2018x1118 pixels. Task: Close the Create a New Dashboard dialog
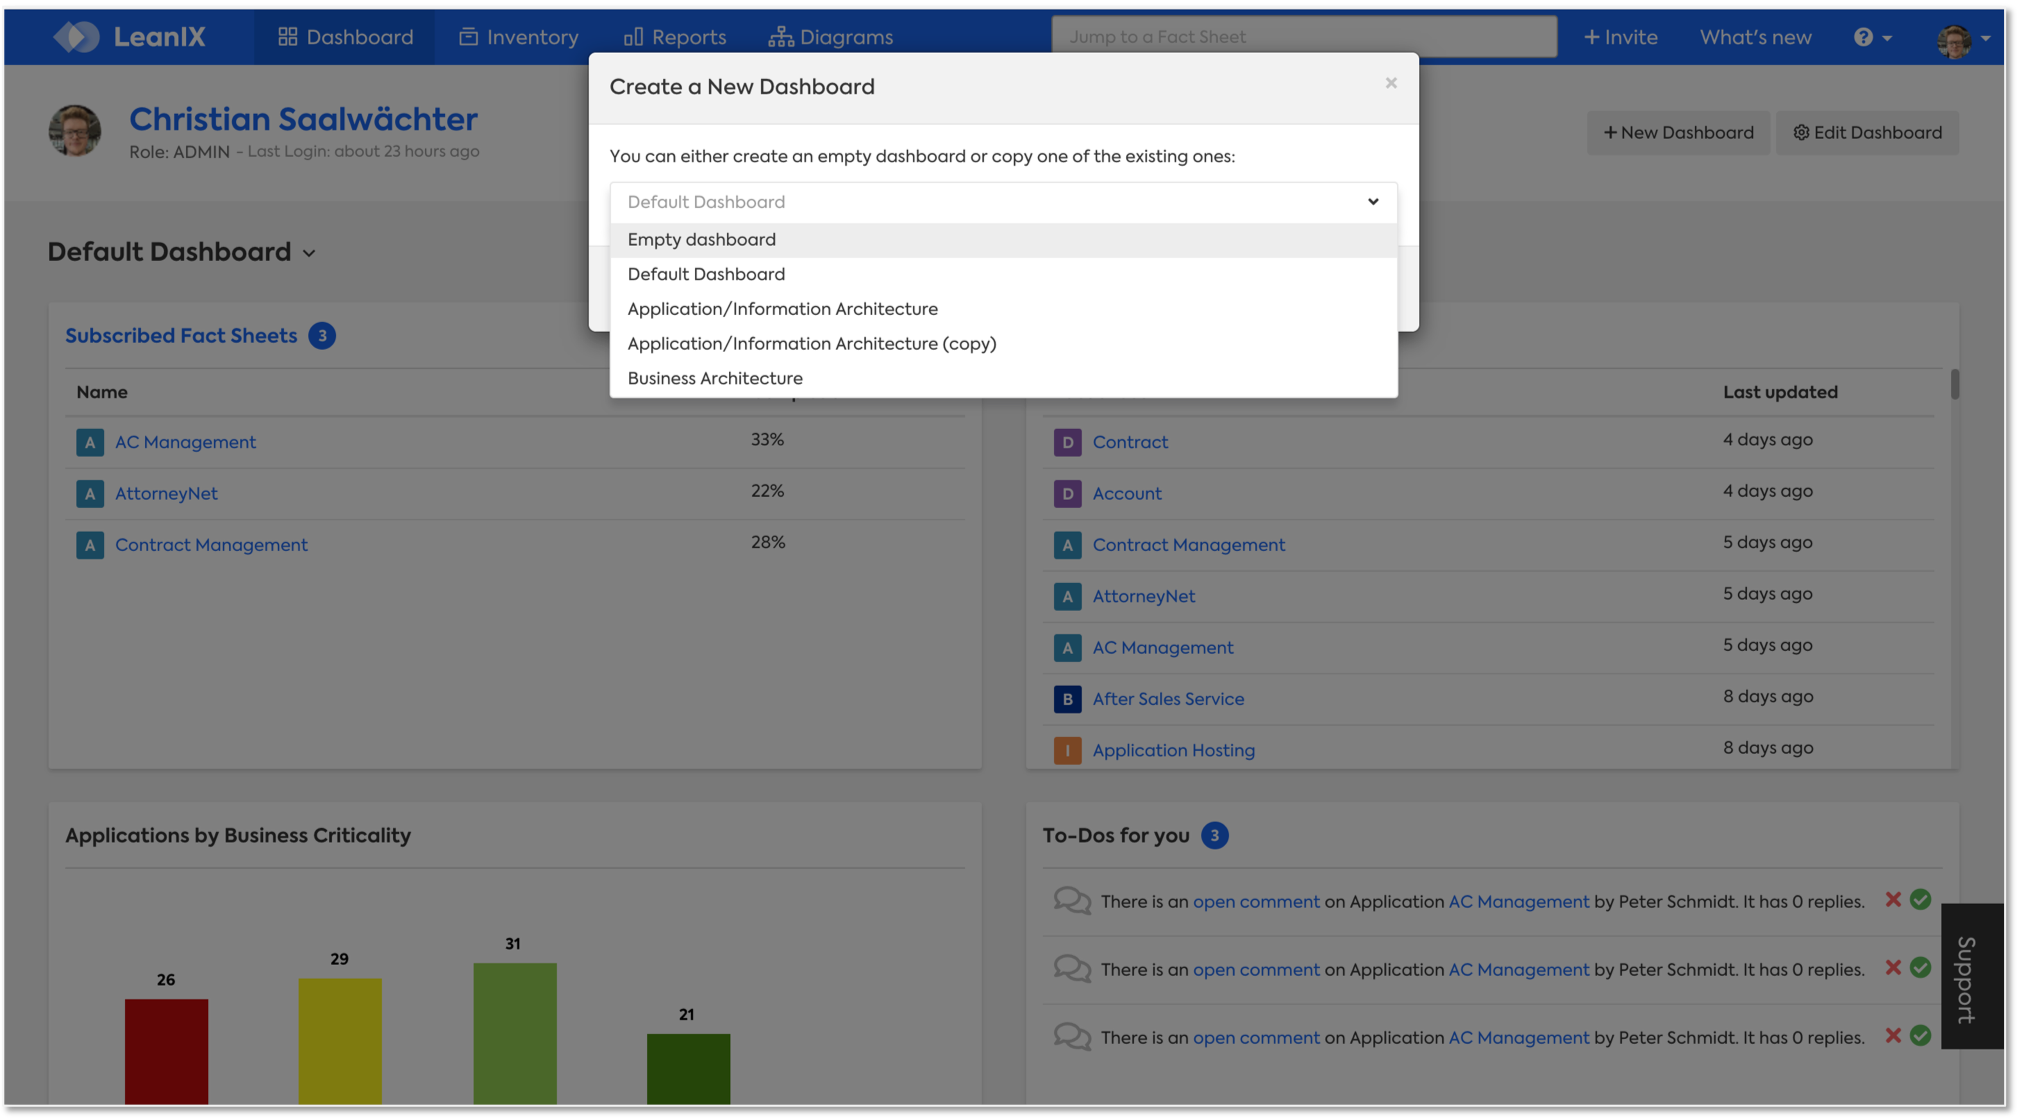point(1391,83)
